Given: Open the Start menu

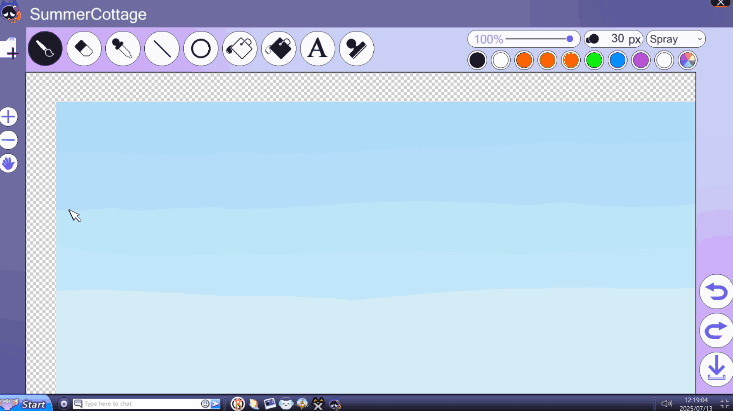Looking at the screenshot, I should coord(27,404).
